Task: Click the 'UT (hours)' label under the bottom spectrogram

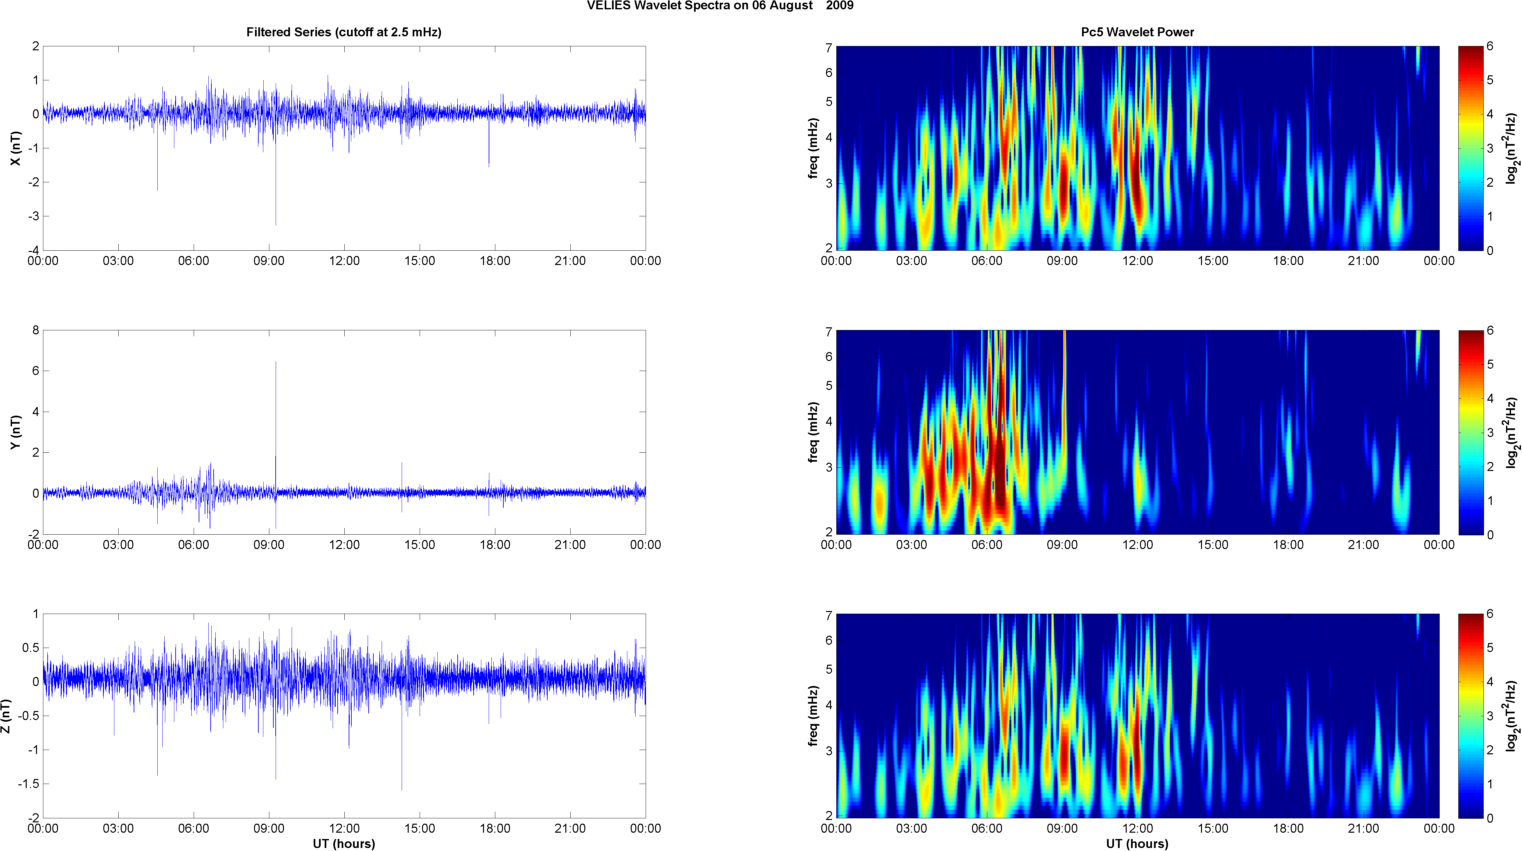Action: tap(1137, 843)
